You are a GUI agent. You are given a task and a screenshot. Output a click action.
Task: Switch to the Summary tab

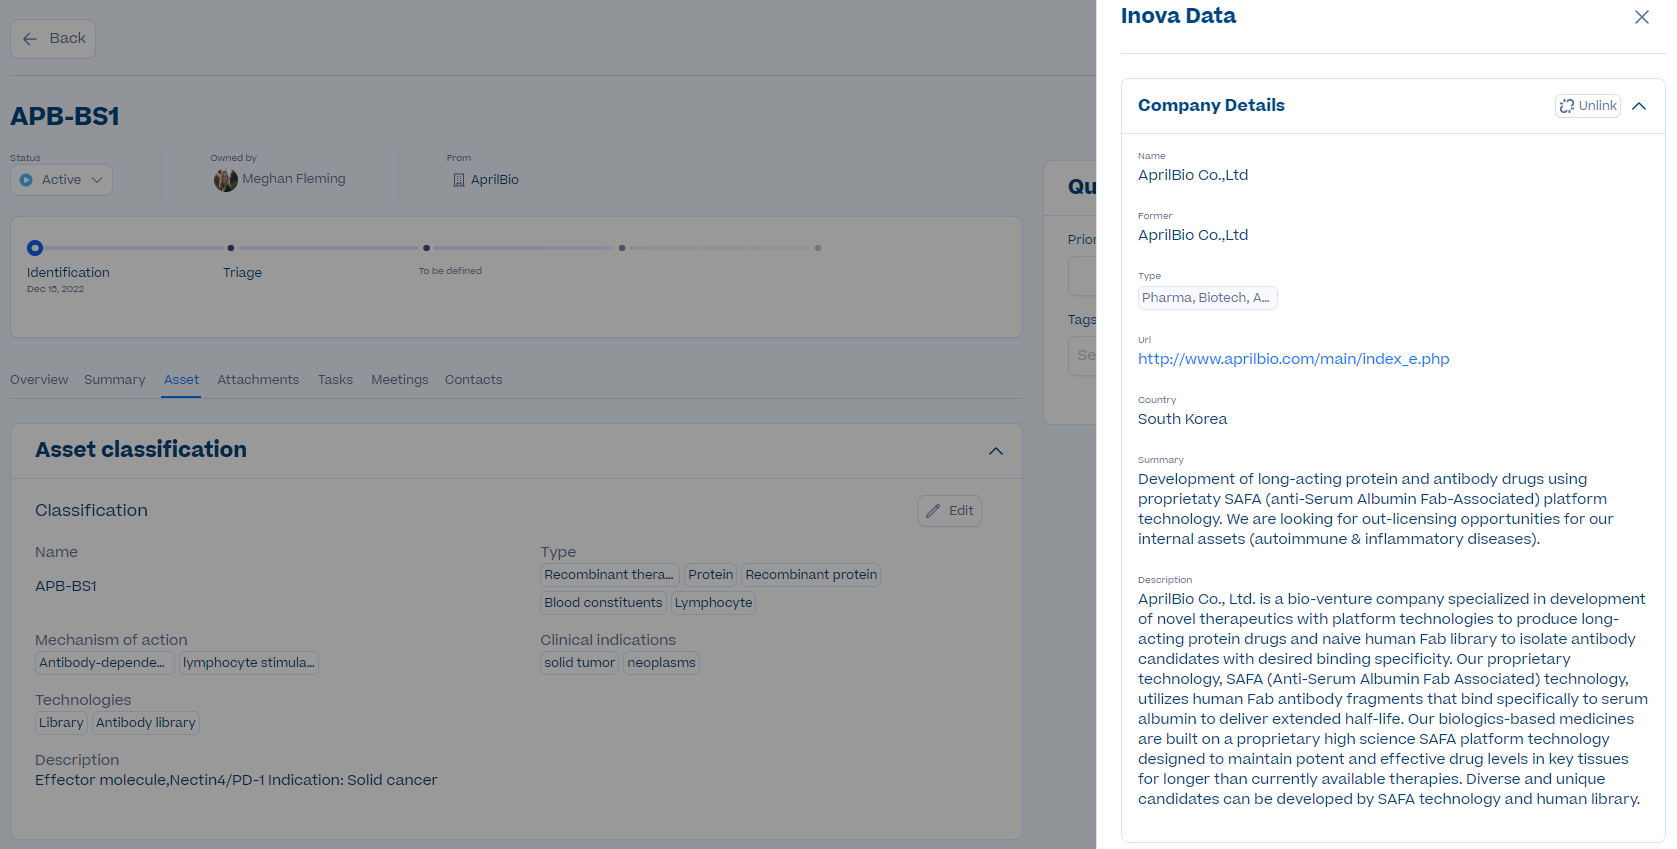(x=114, y=380)
